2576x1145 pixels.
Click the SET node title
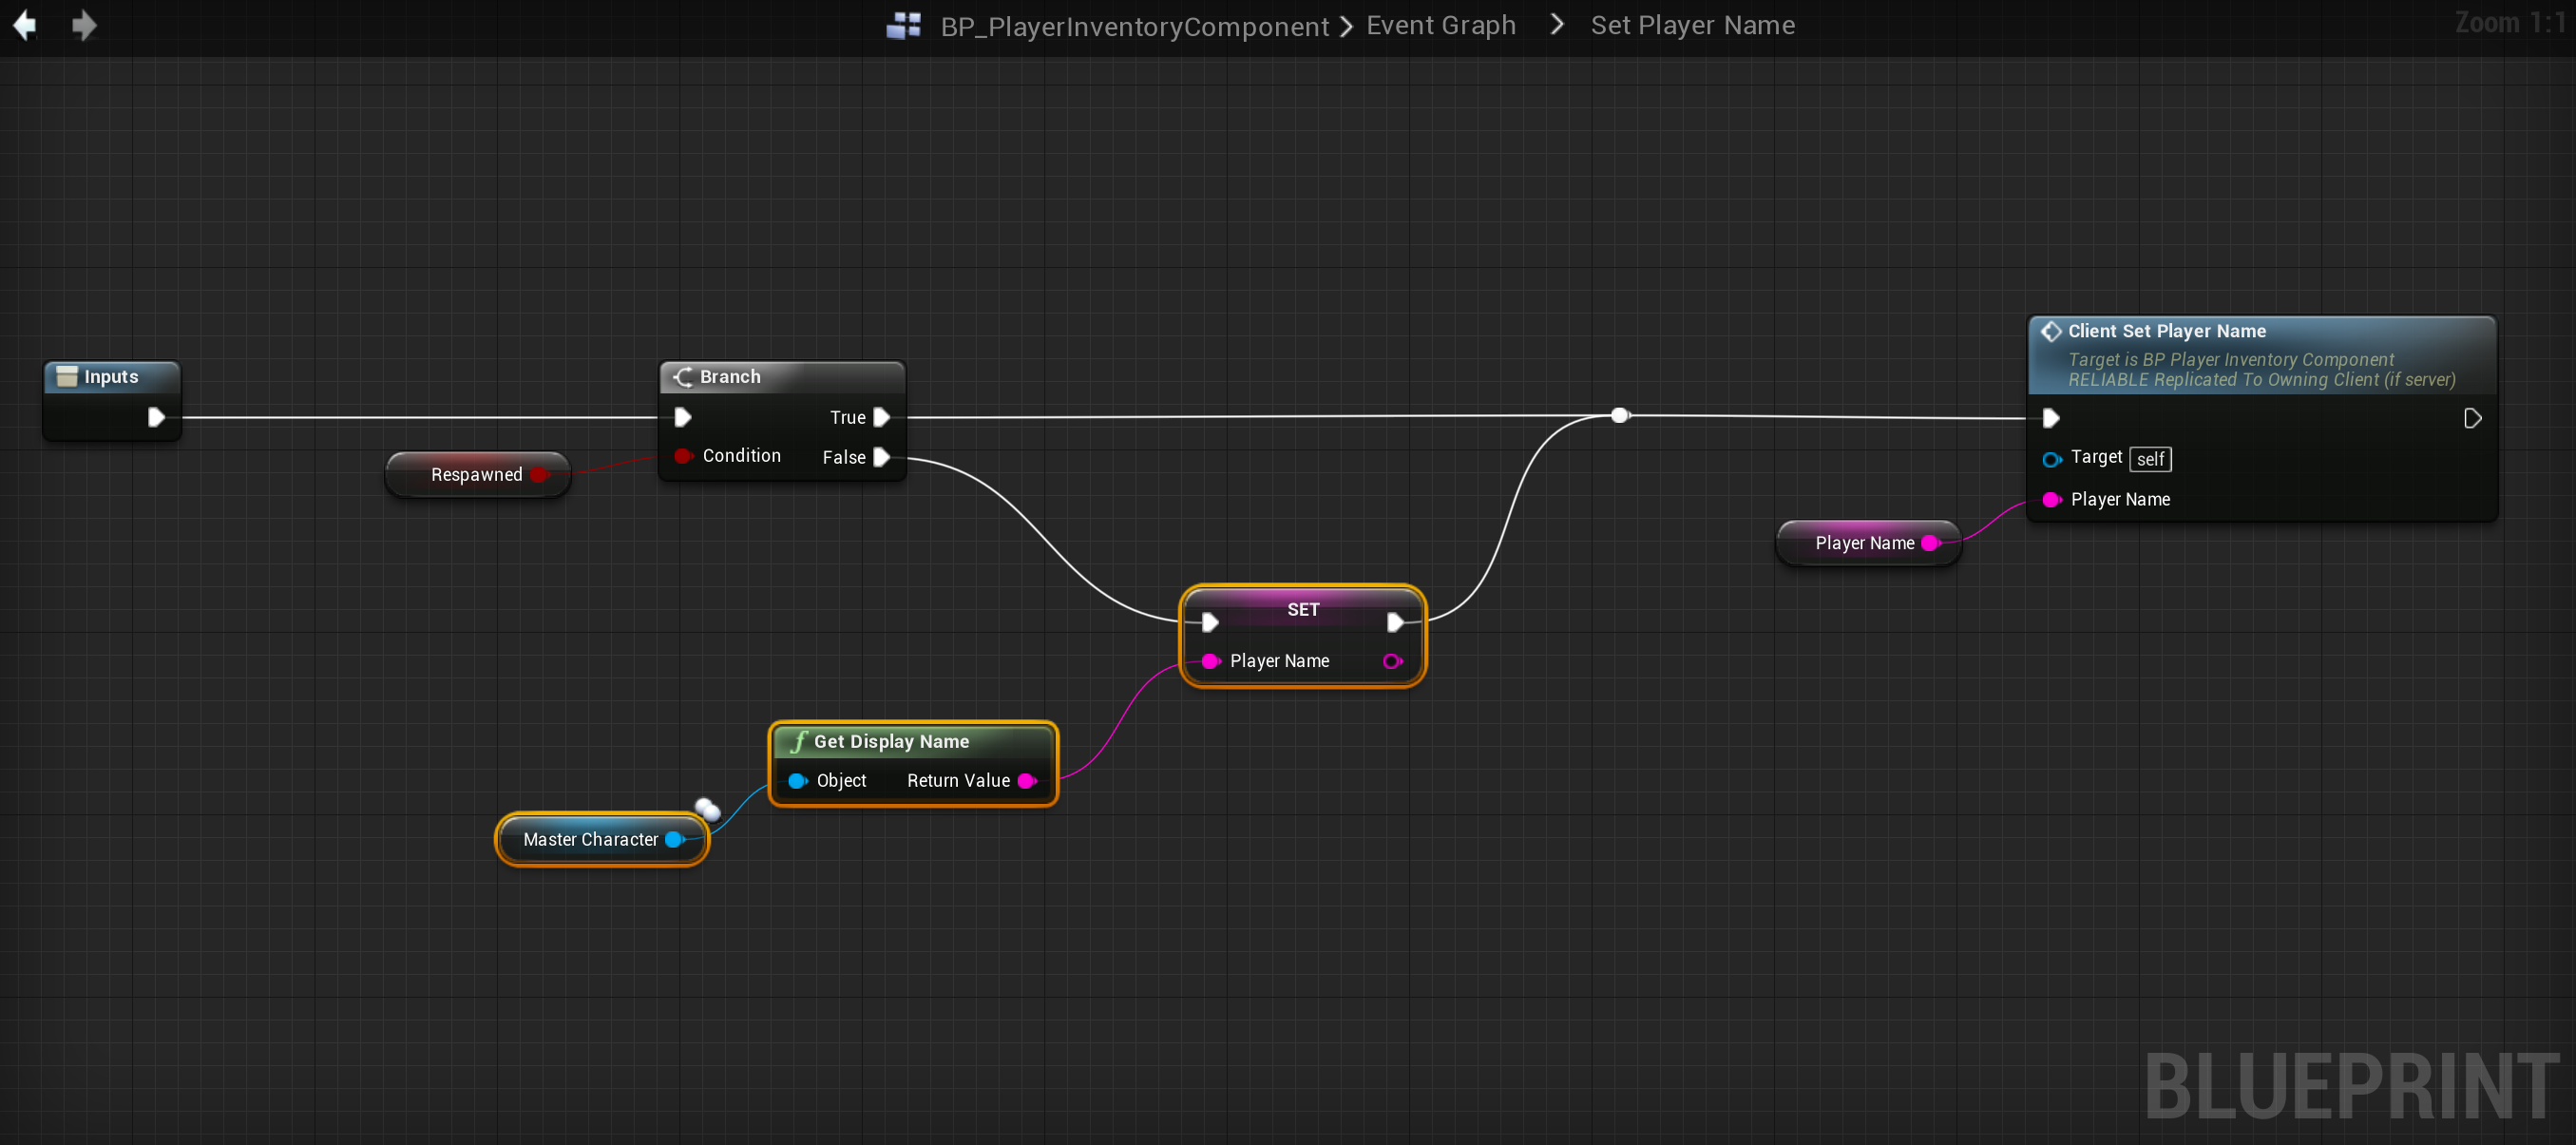[1302, 609]
